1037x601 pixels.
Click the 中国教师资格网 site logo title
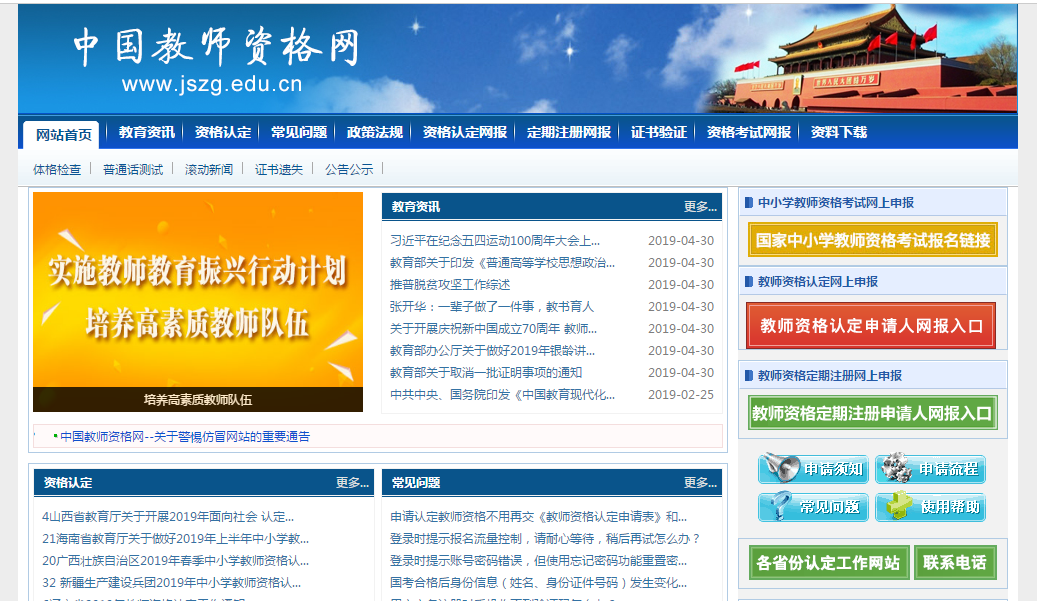click(216, 47)
